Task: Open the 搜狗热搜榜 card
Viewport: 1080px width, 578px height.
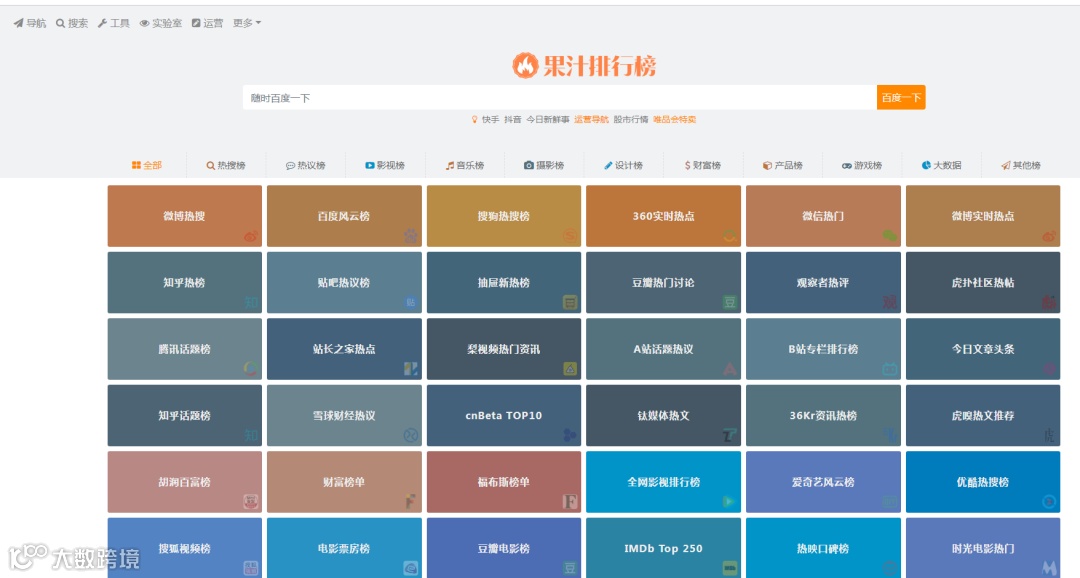Action: (x=504, y=216)
